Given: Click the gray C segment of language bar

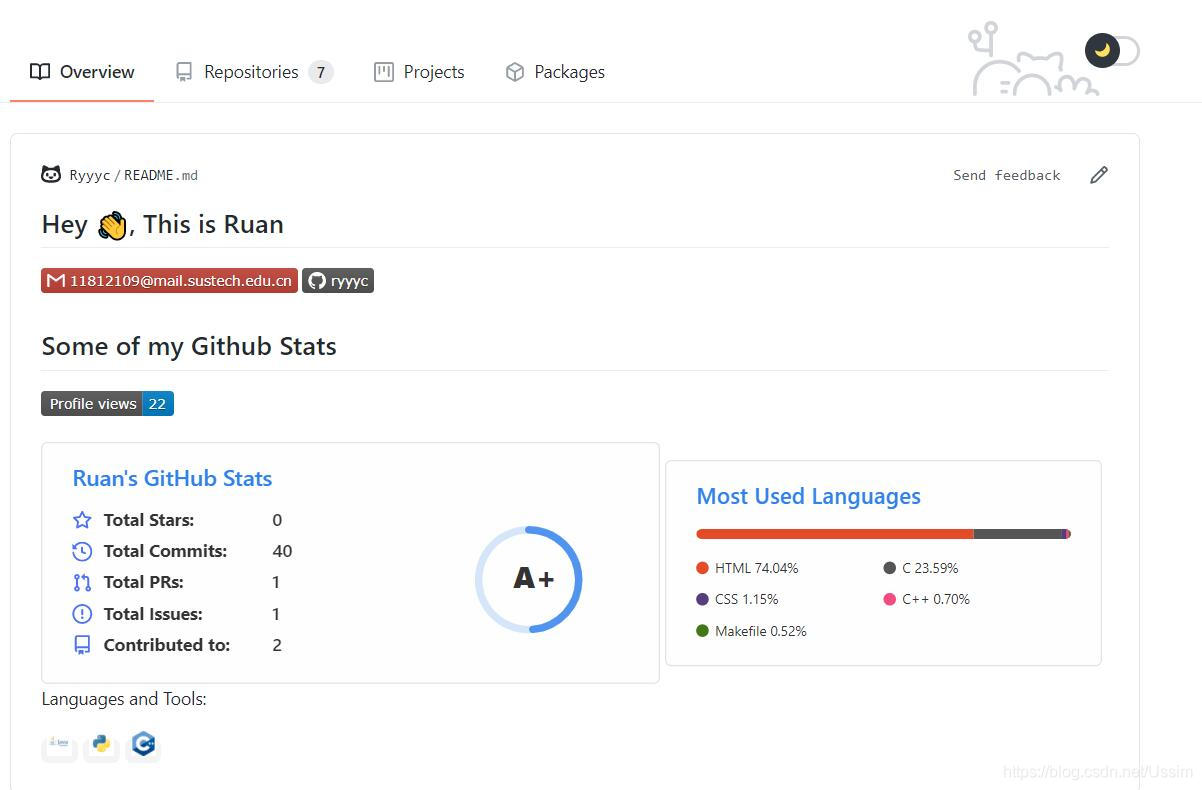Looking at the screenshot, I should pyautogui.click(x=1018, y=534).
